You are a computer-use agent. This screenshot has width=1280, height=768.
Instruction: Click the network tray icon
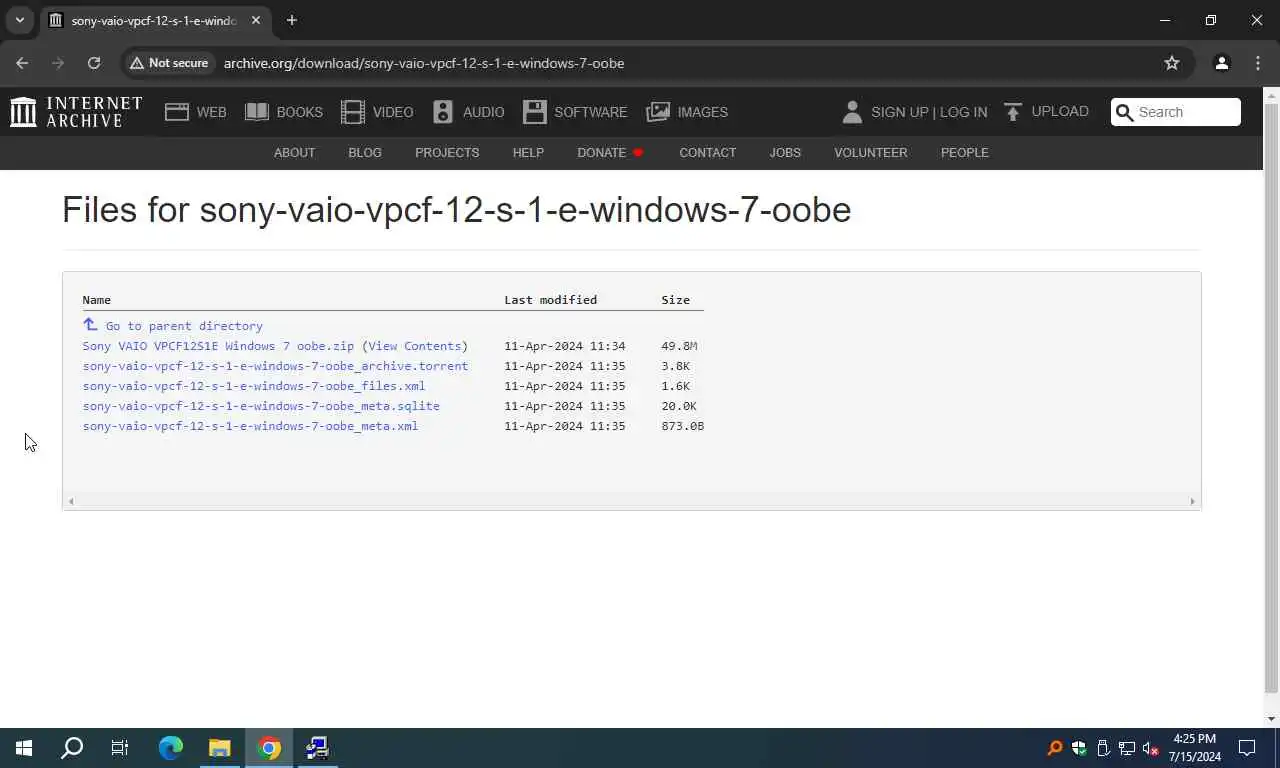(x=1127, y=748)
